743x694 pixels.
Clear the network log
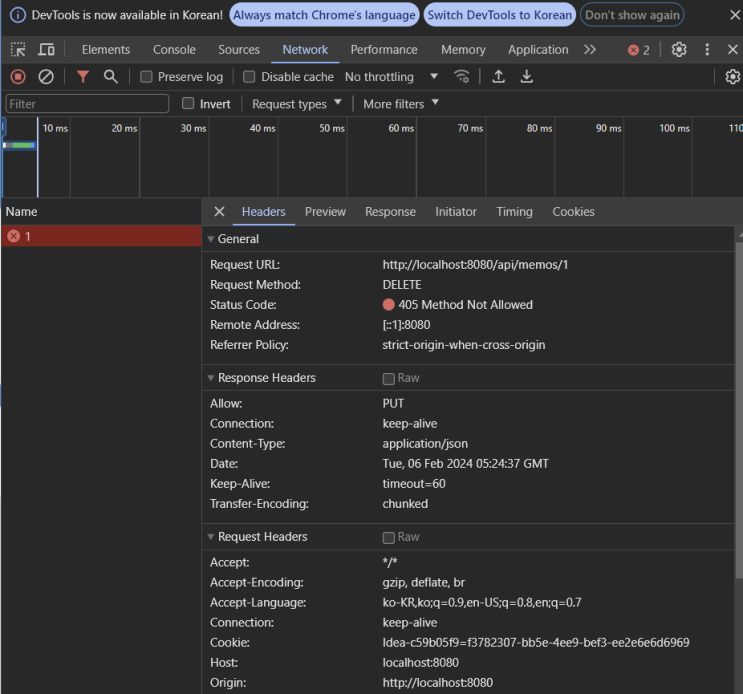coord(46,77)
